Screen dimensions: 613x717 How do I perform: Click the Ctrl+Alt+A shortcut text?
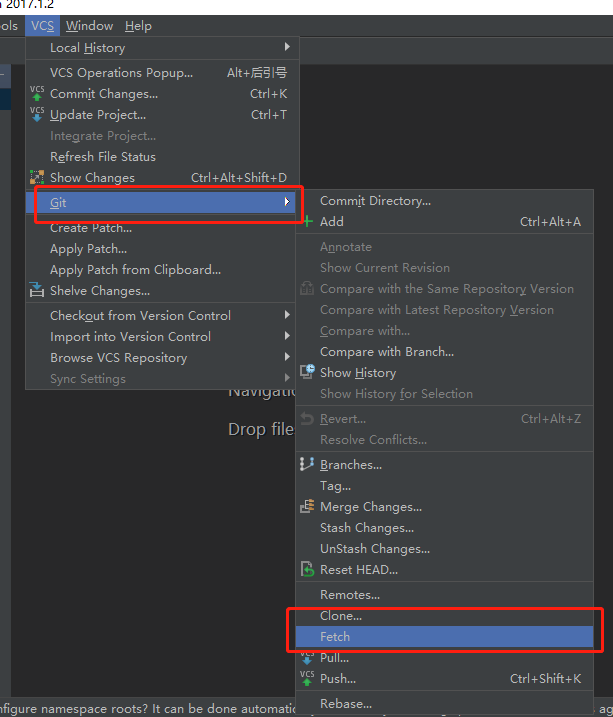(x=550, y=222)
